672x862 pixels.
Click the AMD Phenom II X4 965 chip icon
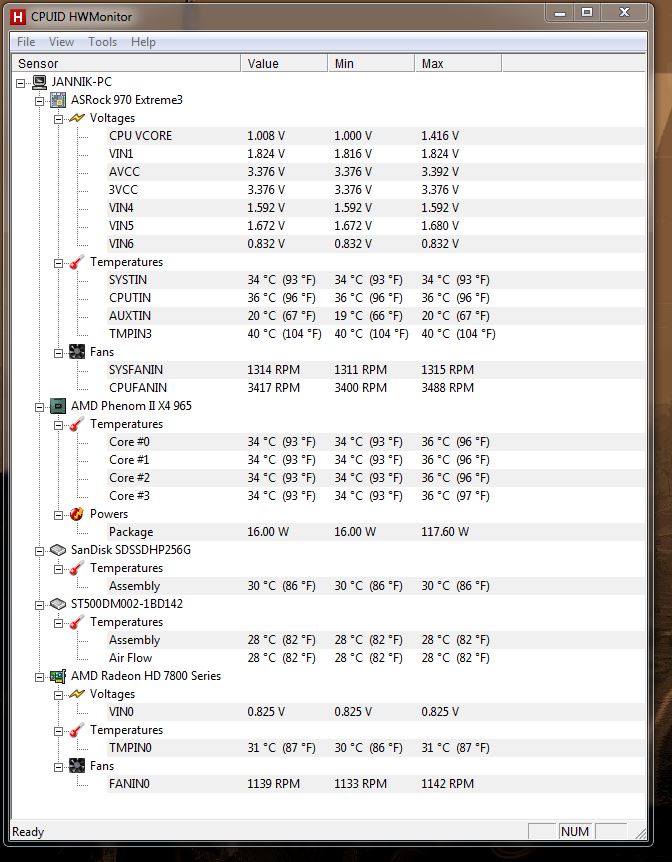click(58, 406)
